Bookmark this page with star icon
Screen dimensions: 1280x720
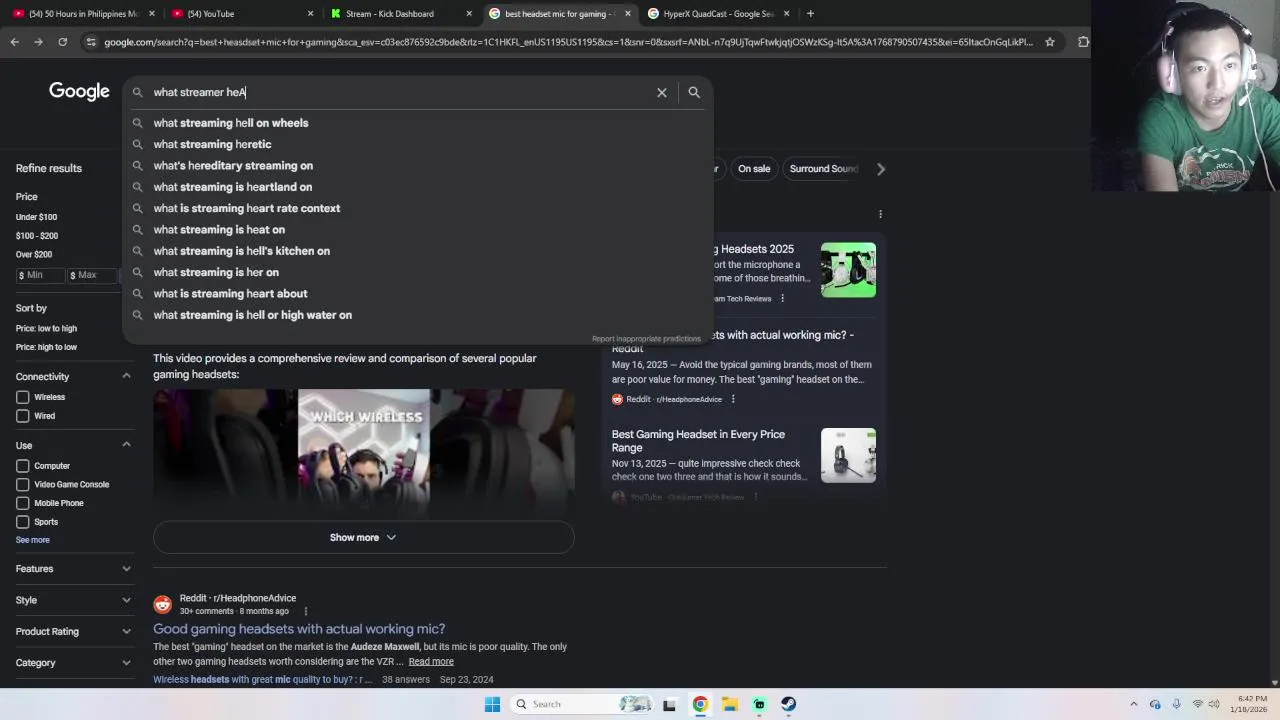(x=1050, y=42)
